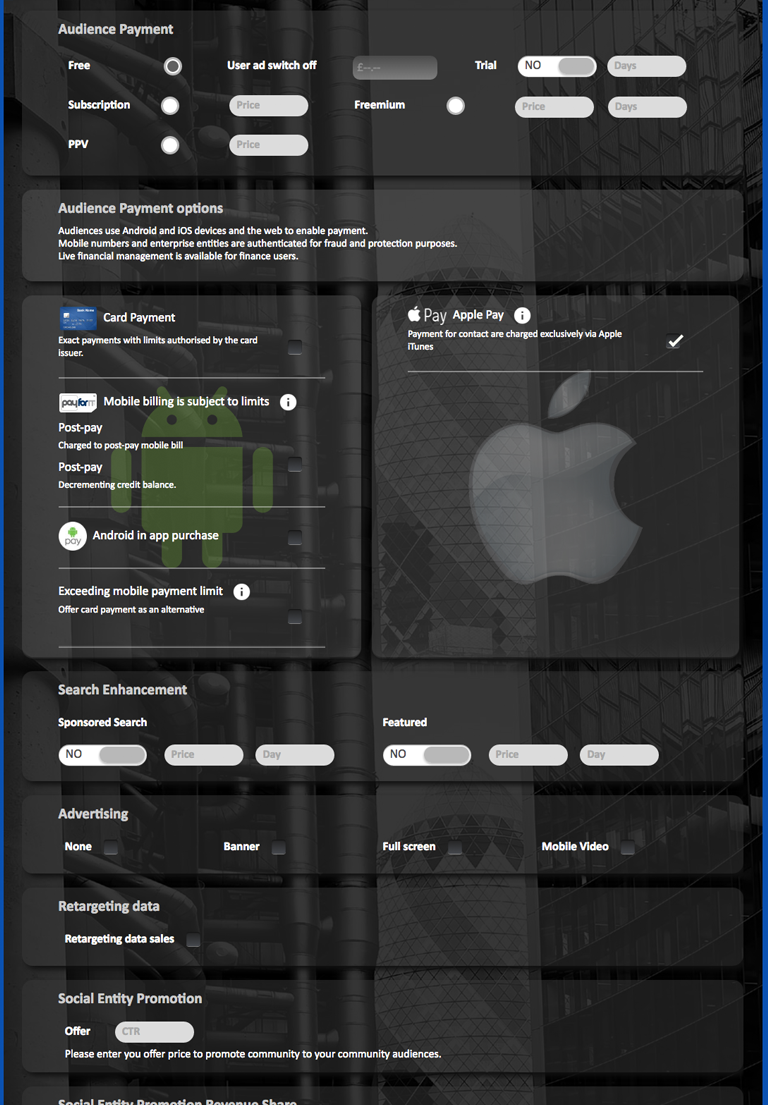Click the Apple Pay logo
Screen dimensions: 768x1105
427,315
